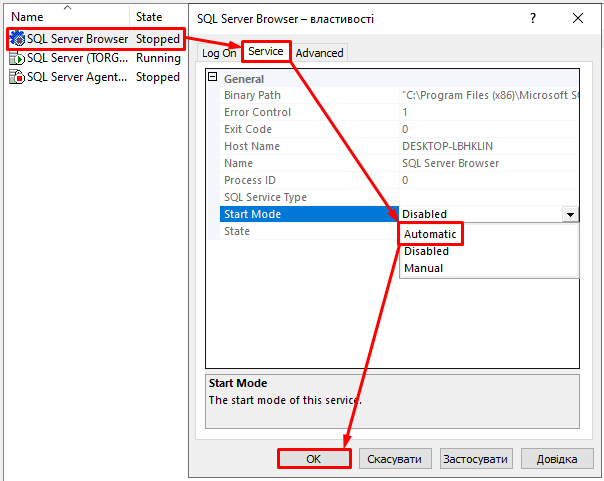
Task: Collapse the General section expander
Action: 212,79
